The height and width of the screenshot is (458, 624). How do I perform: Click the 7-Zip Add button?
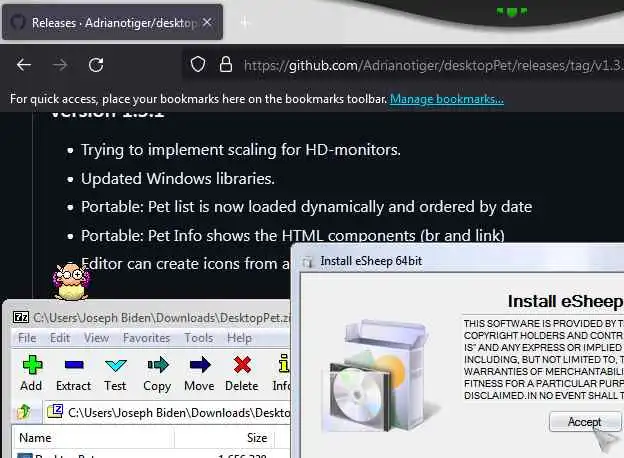31,373
